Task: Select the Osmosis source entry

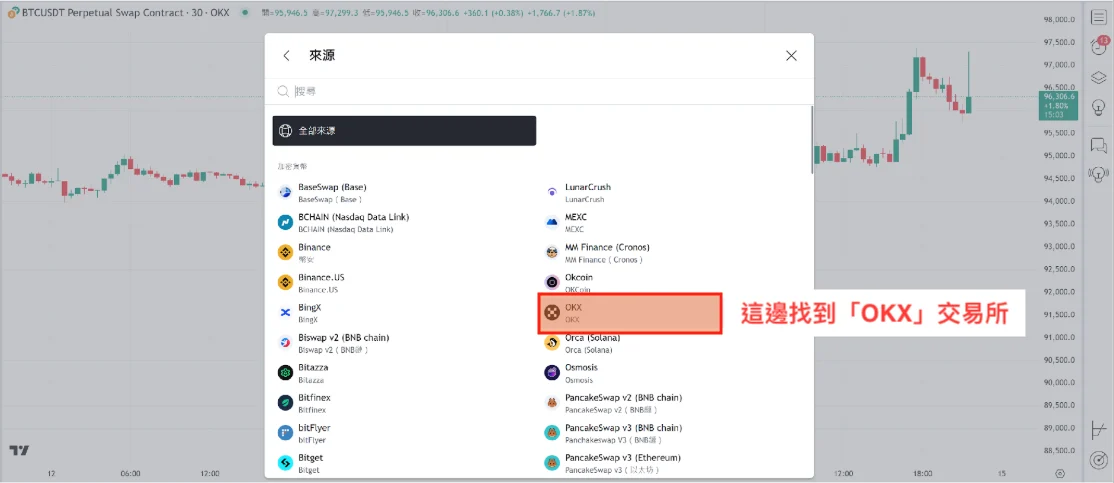Action: (671, 374)
